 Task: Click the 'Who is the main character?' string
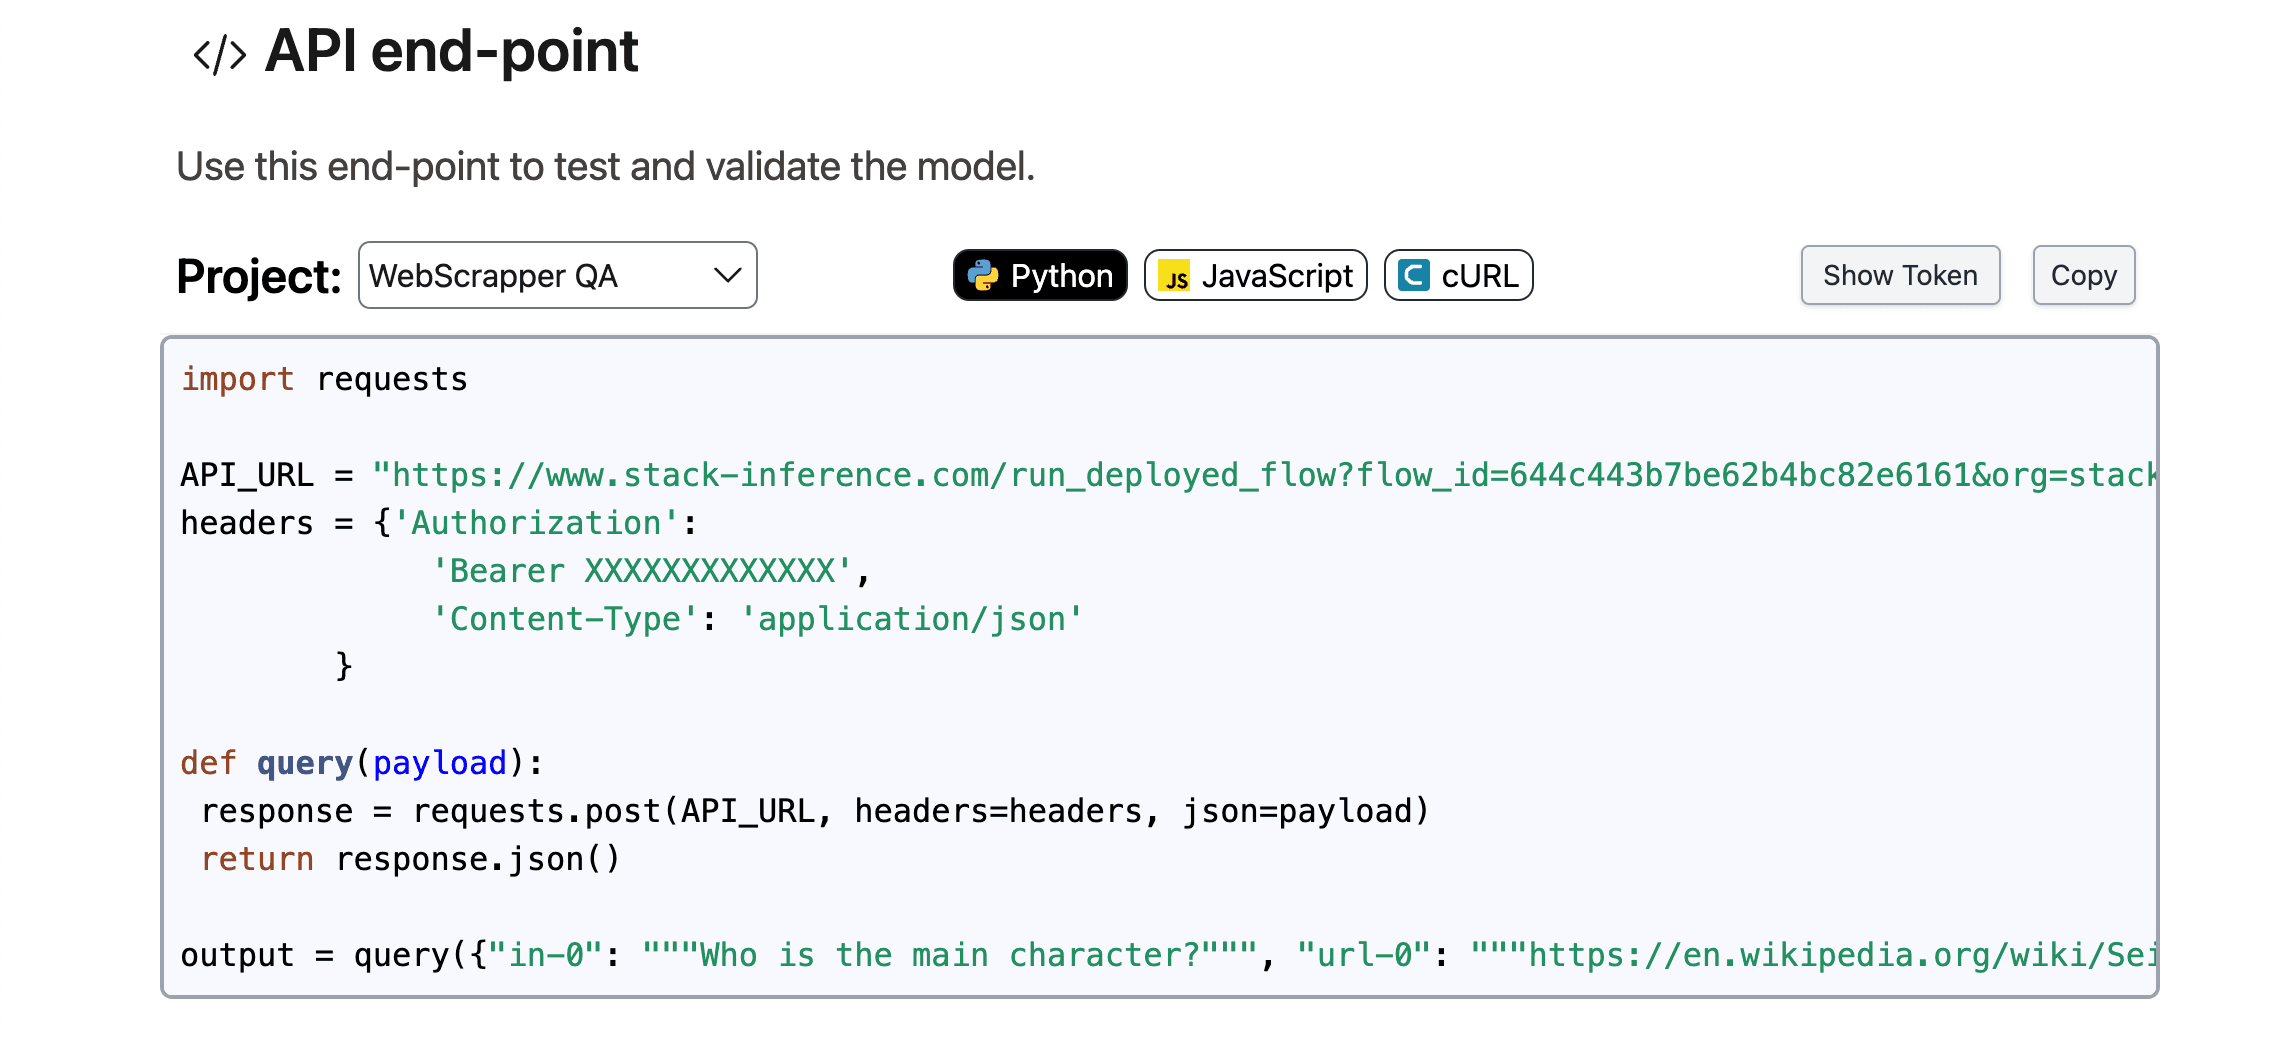pos(949,955)
